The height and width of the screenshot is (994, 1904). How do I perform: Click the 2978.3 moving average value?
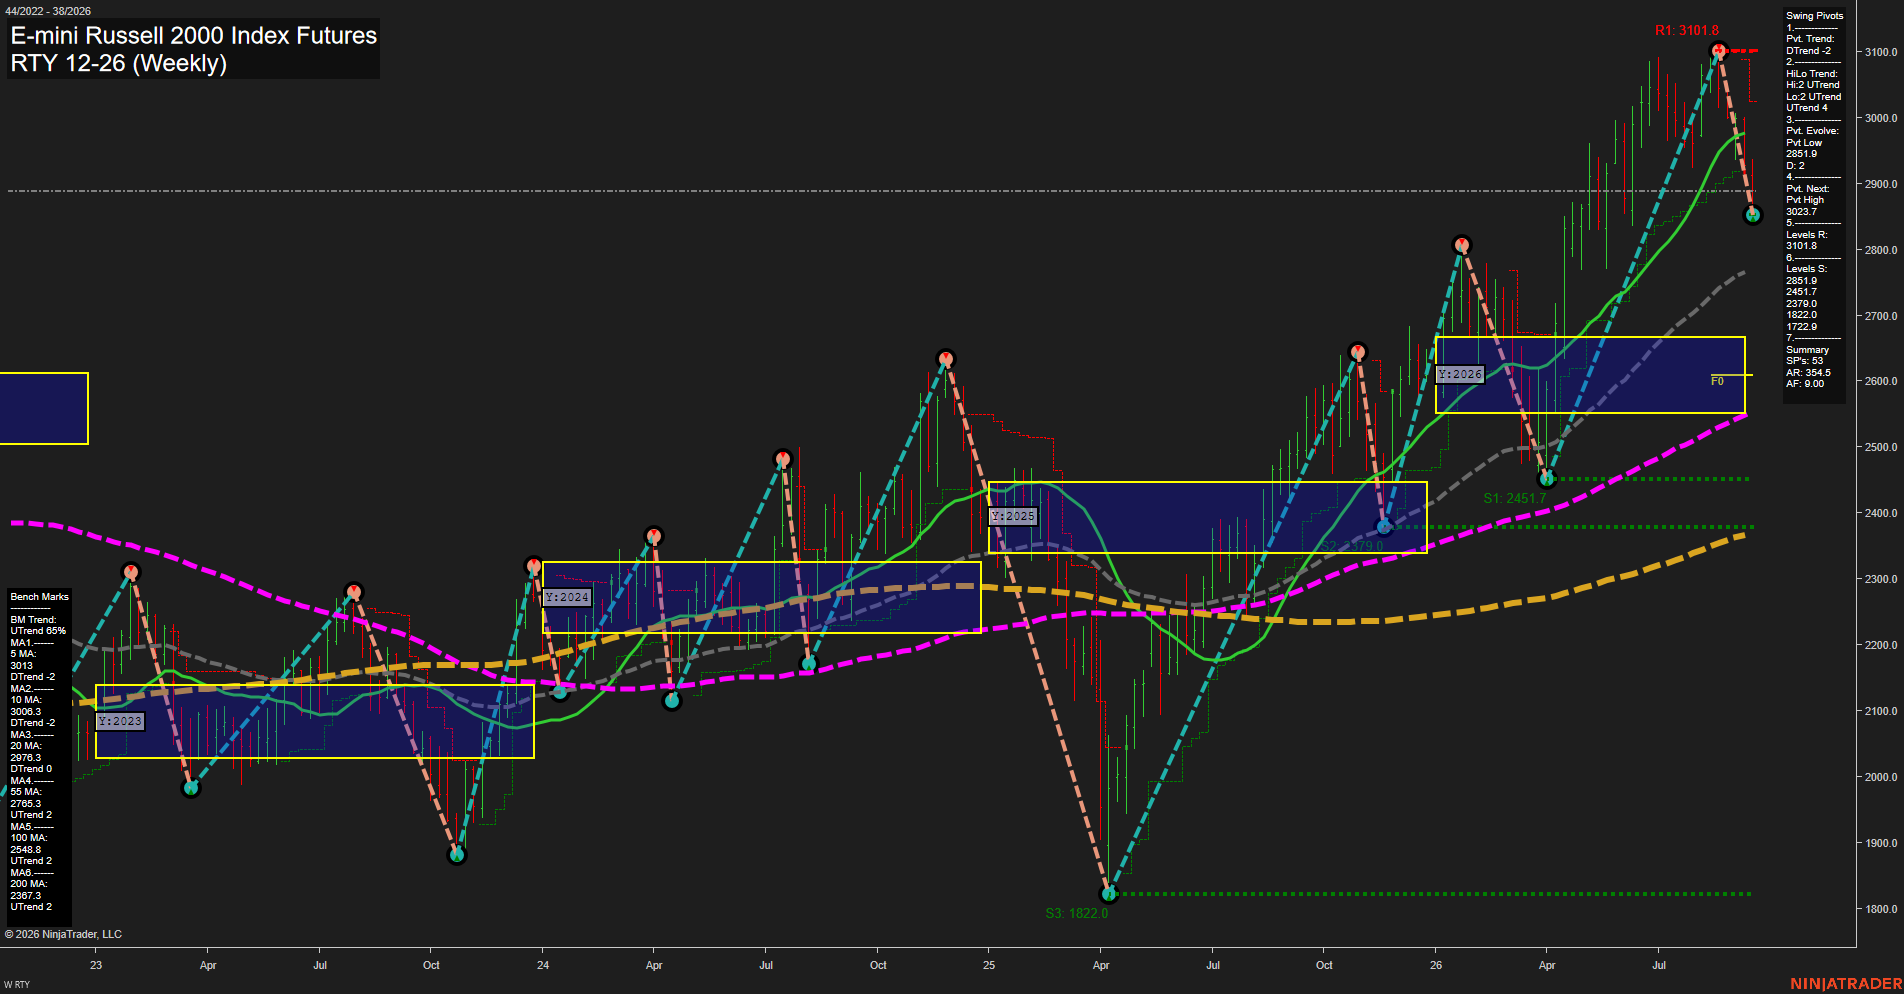[x=25, y=758]
